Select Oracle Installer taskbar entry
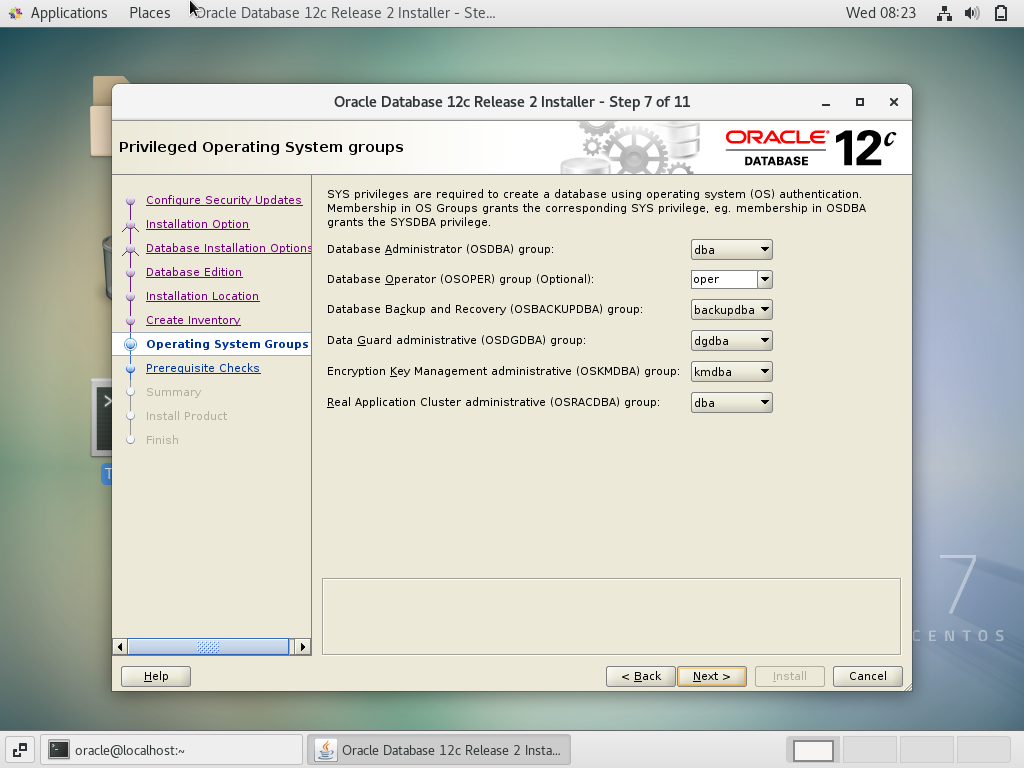The image size is (1024, 768). click(x=439, y=750)
